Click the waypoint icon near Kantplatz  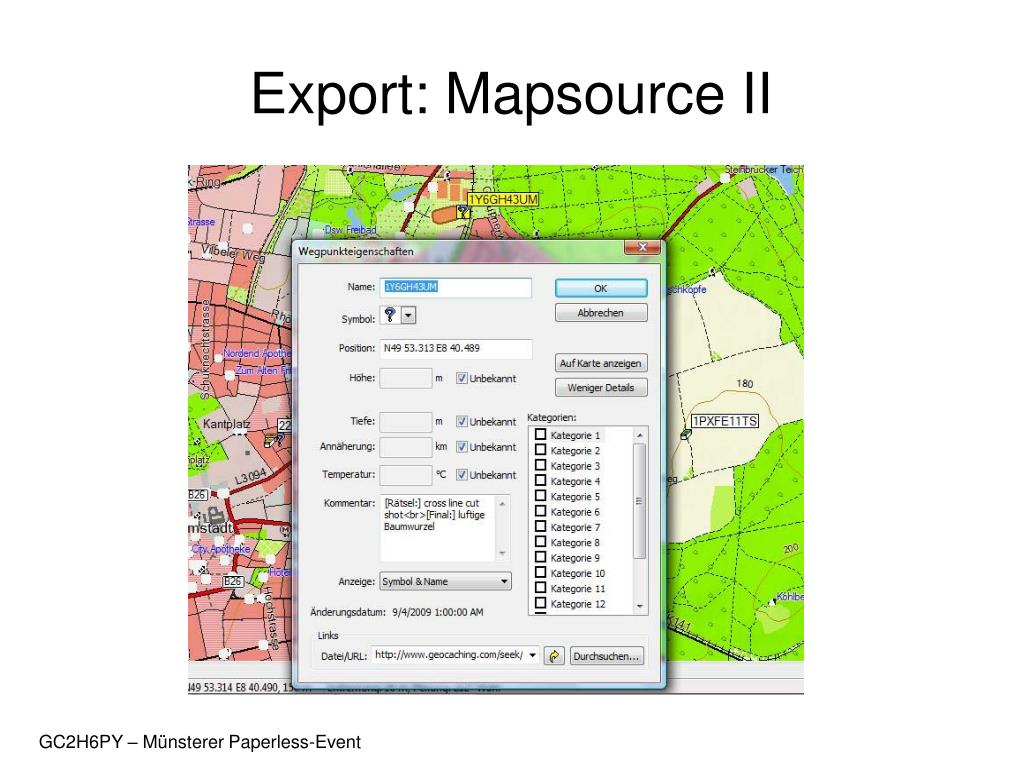click(268, 437)
